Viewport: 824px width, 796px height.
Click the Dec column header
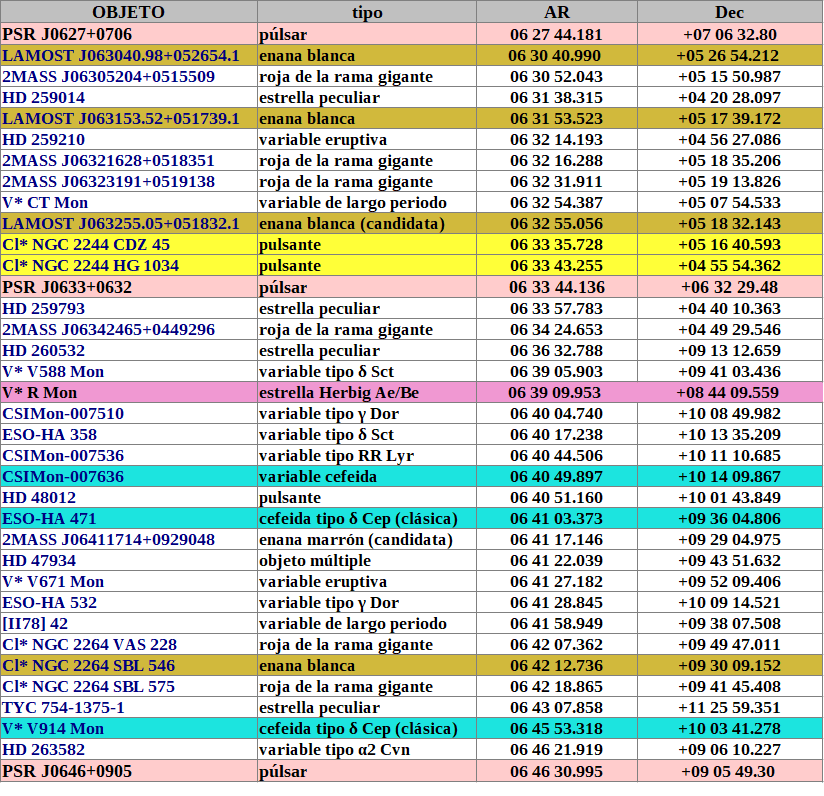729,12
